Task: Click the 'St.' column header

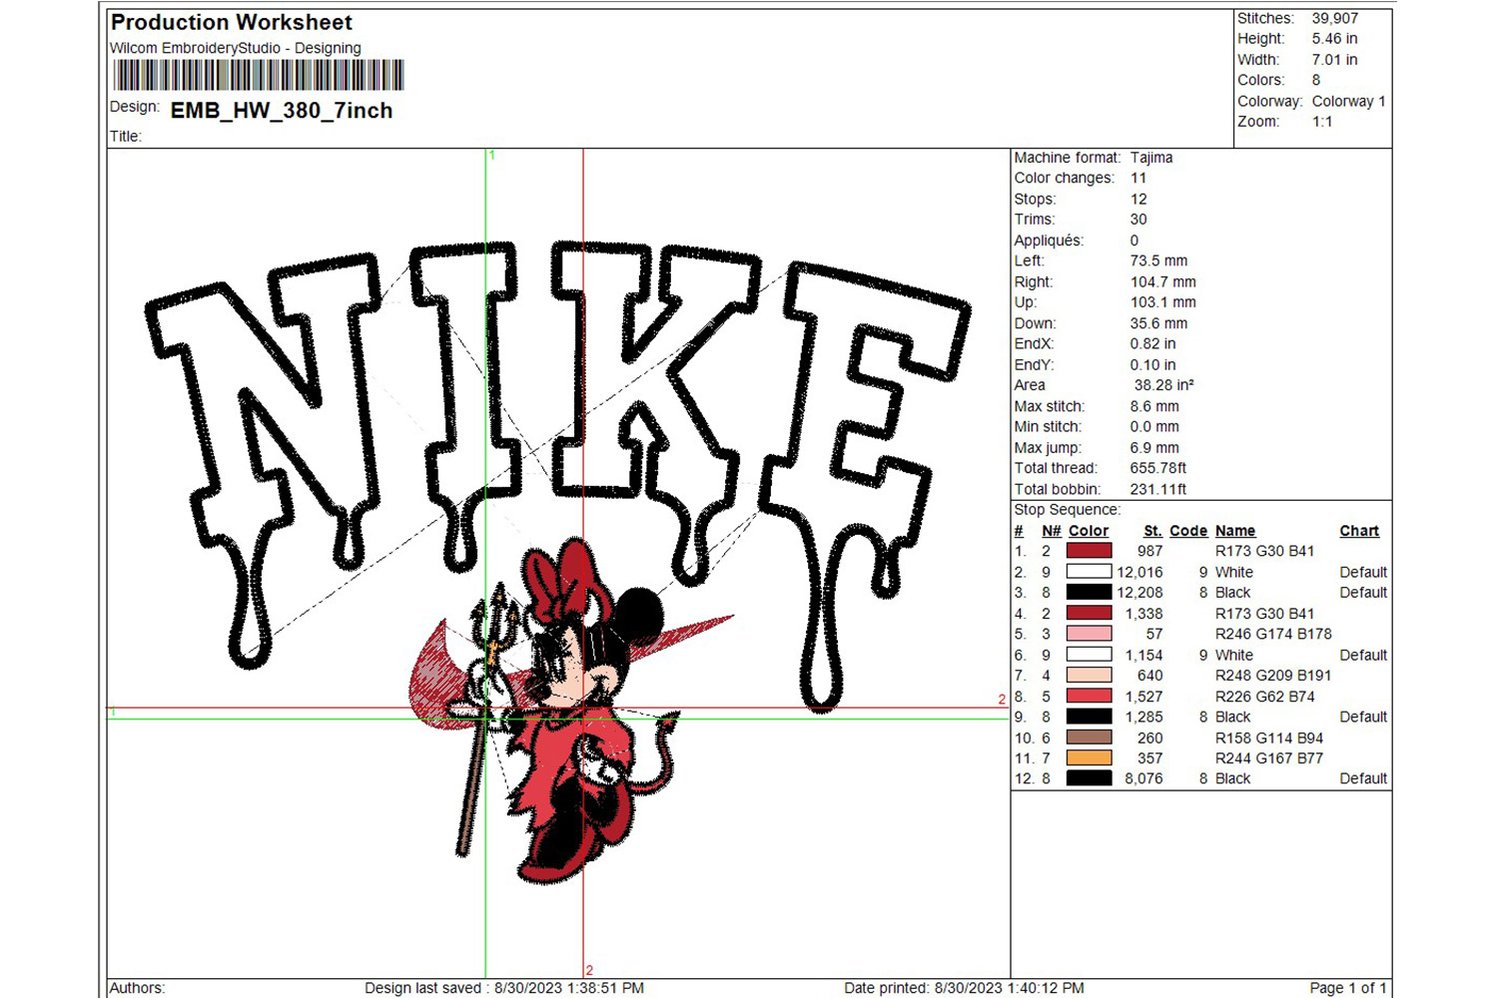Action: (x=1153, y=531)
